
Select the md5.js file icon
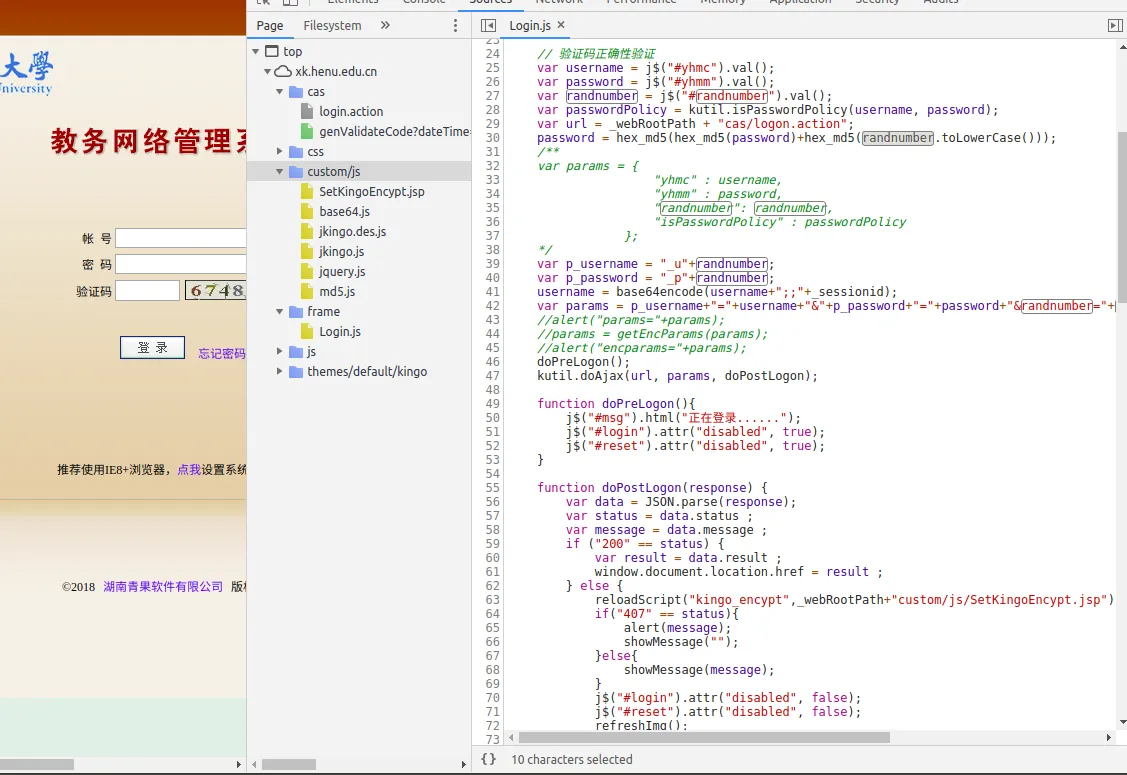[x=309, y=291]
